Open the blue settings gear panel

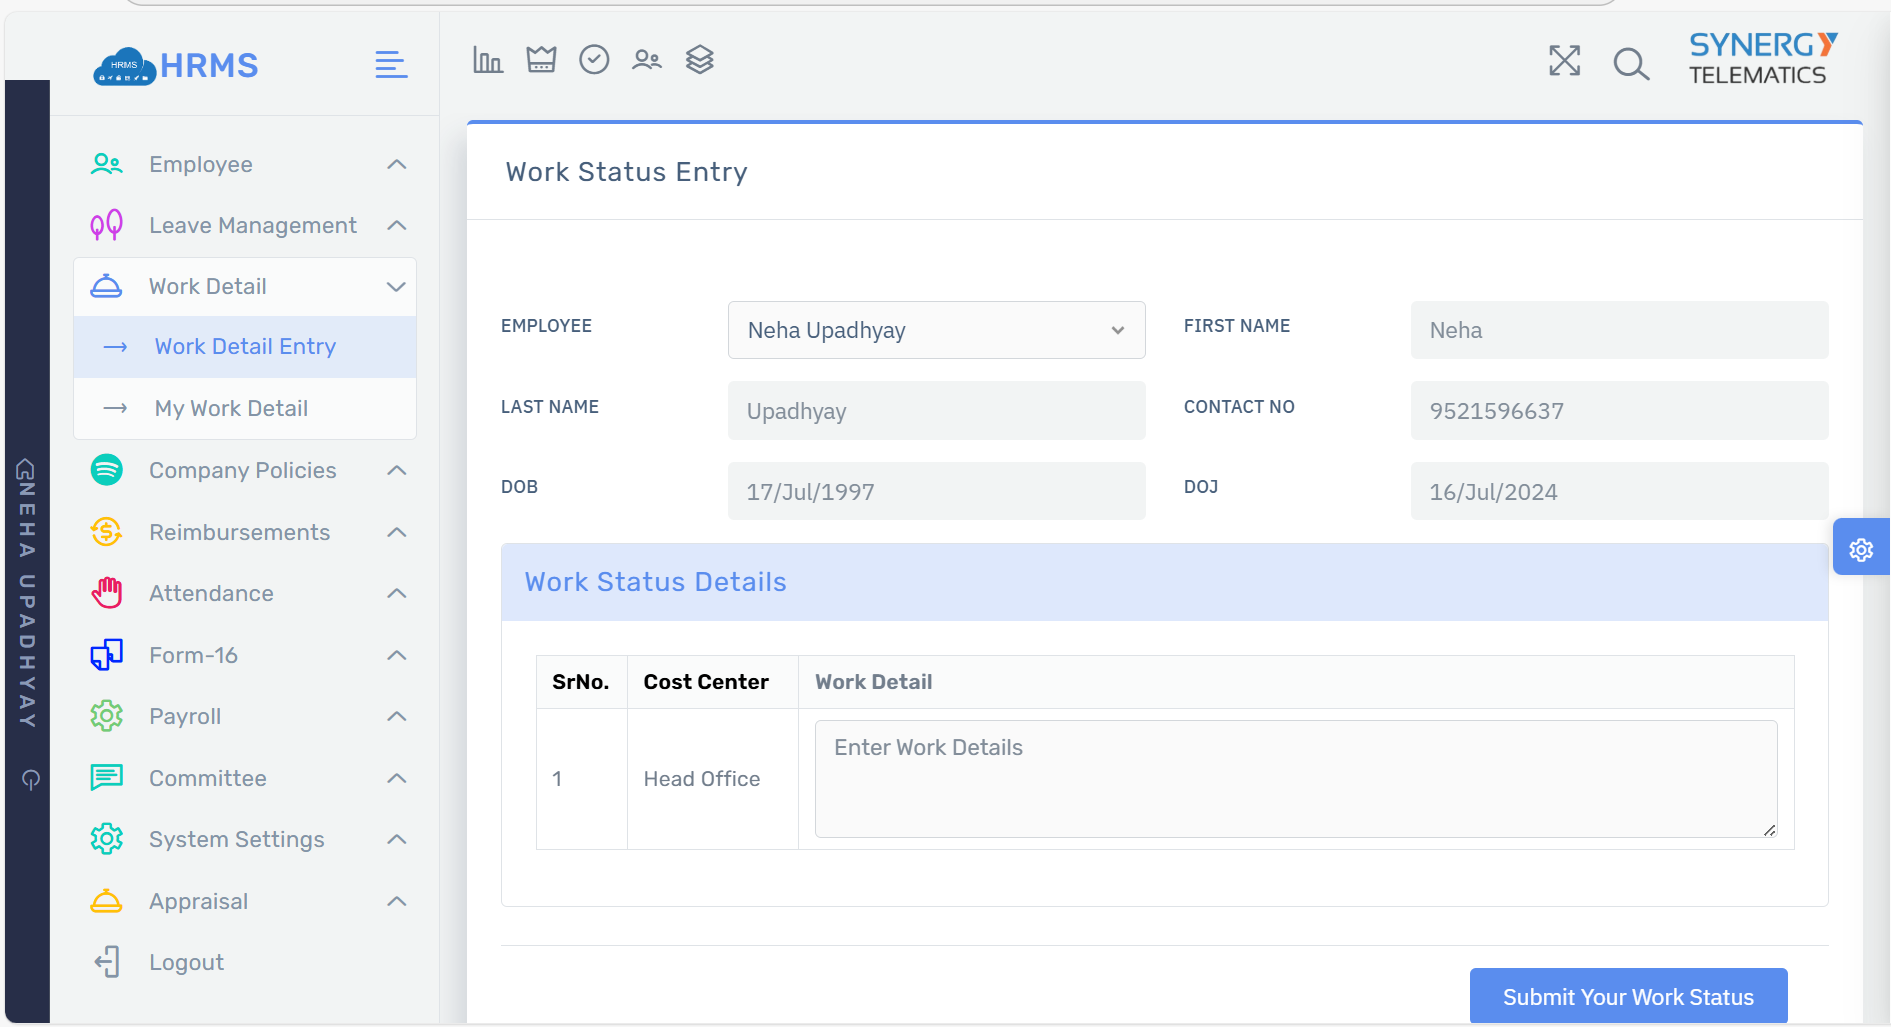[1860, 549]
